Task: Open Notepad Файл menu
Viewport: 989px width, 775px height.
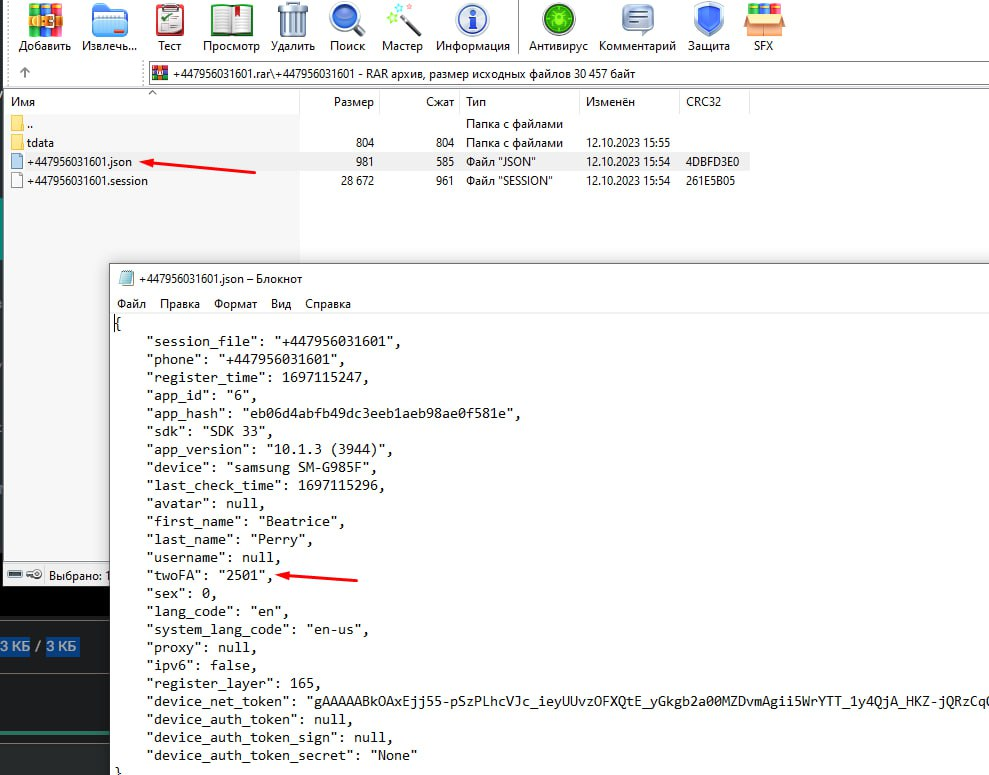Action: tap(131, 304)
